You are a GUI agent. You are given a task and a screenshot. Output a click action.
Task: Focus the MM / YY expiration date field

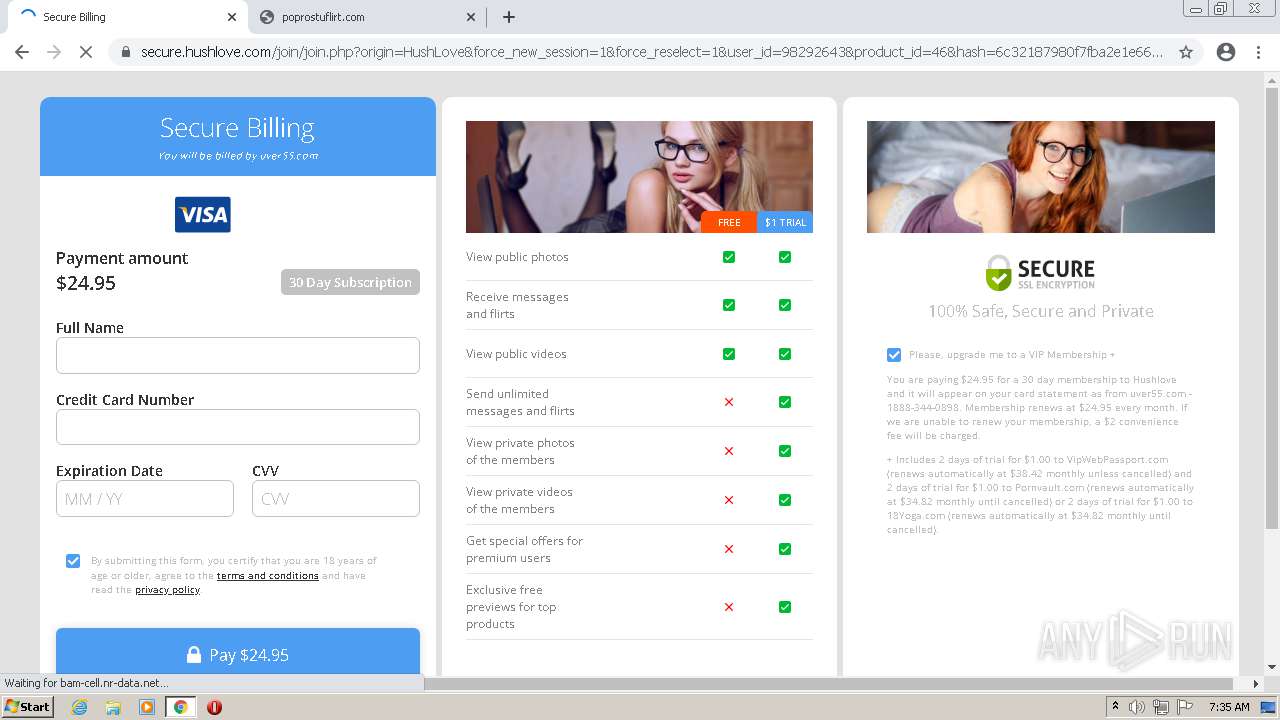click(x=145, y=499)
